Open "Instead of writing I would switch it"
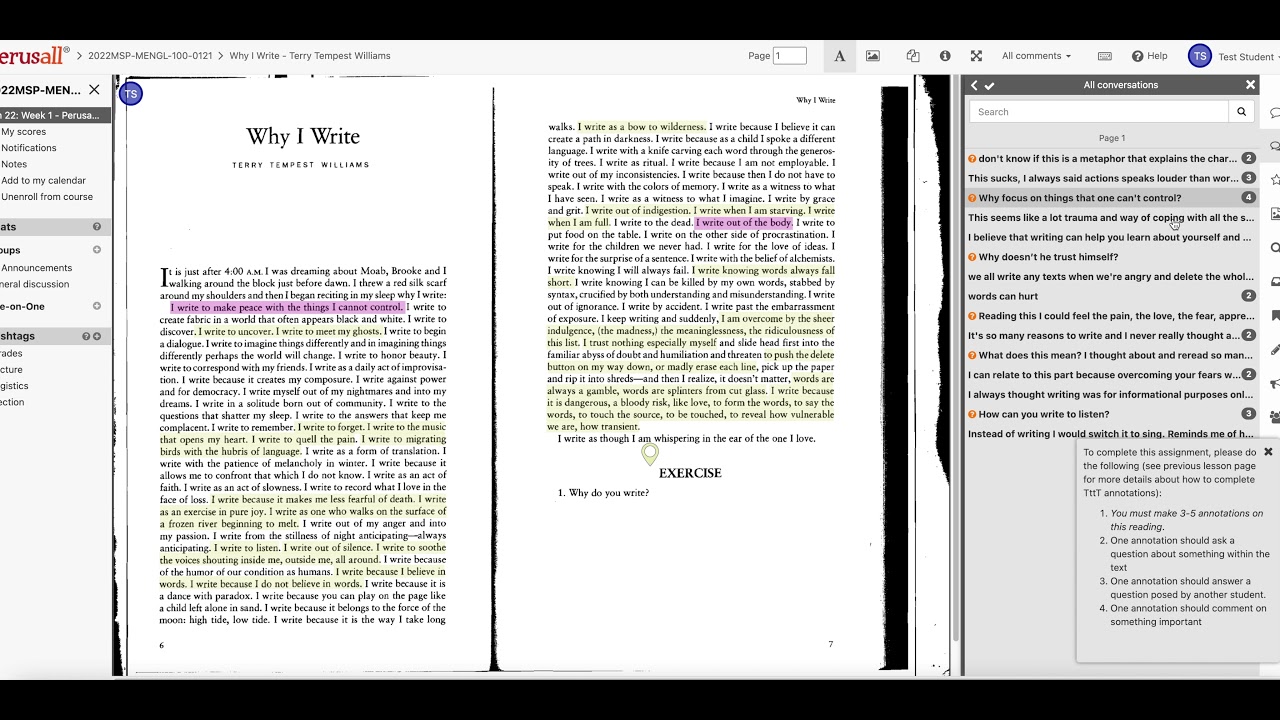The image size is (1280, 720). (x=1111, y=434)
